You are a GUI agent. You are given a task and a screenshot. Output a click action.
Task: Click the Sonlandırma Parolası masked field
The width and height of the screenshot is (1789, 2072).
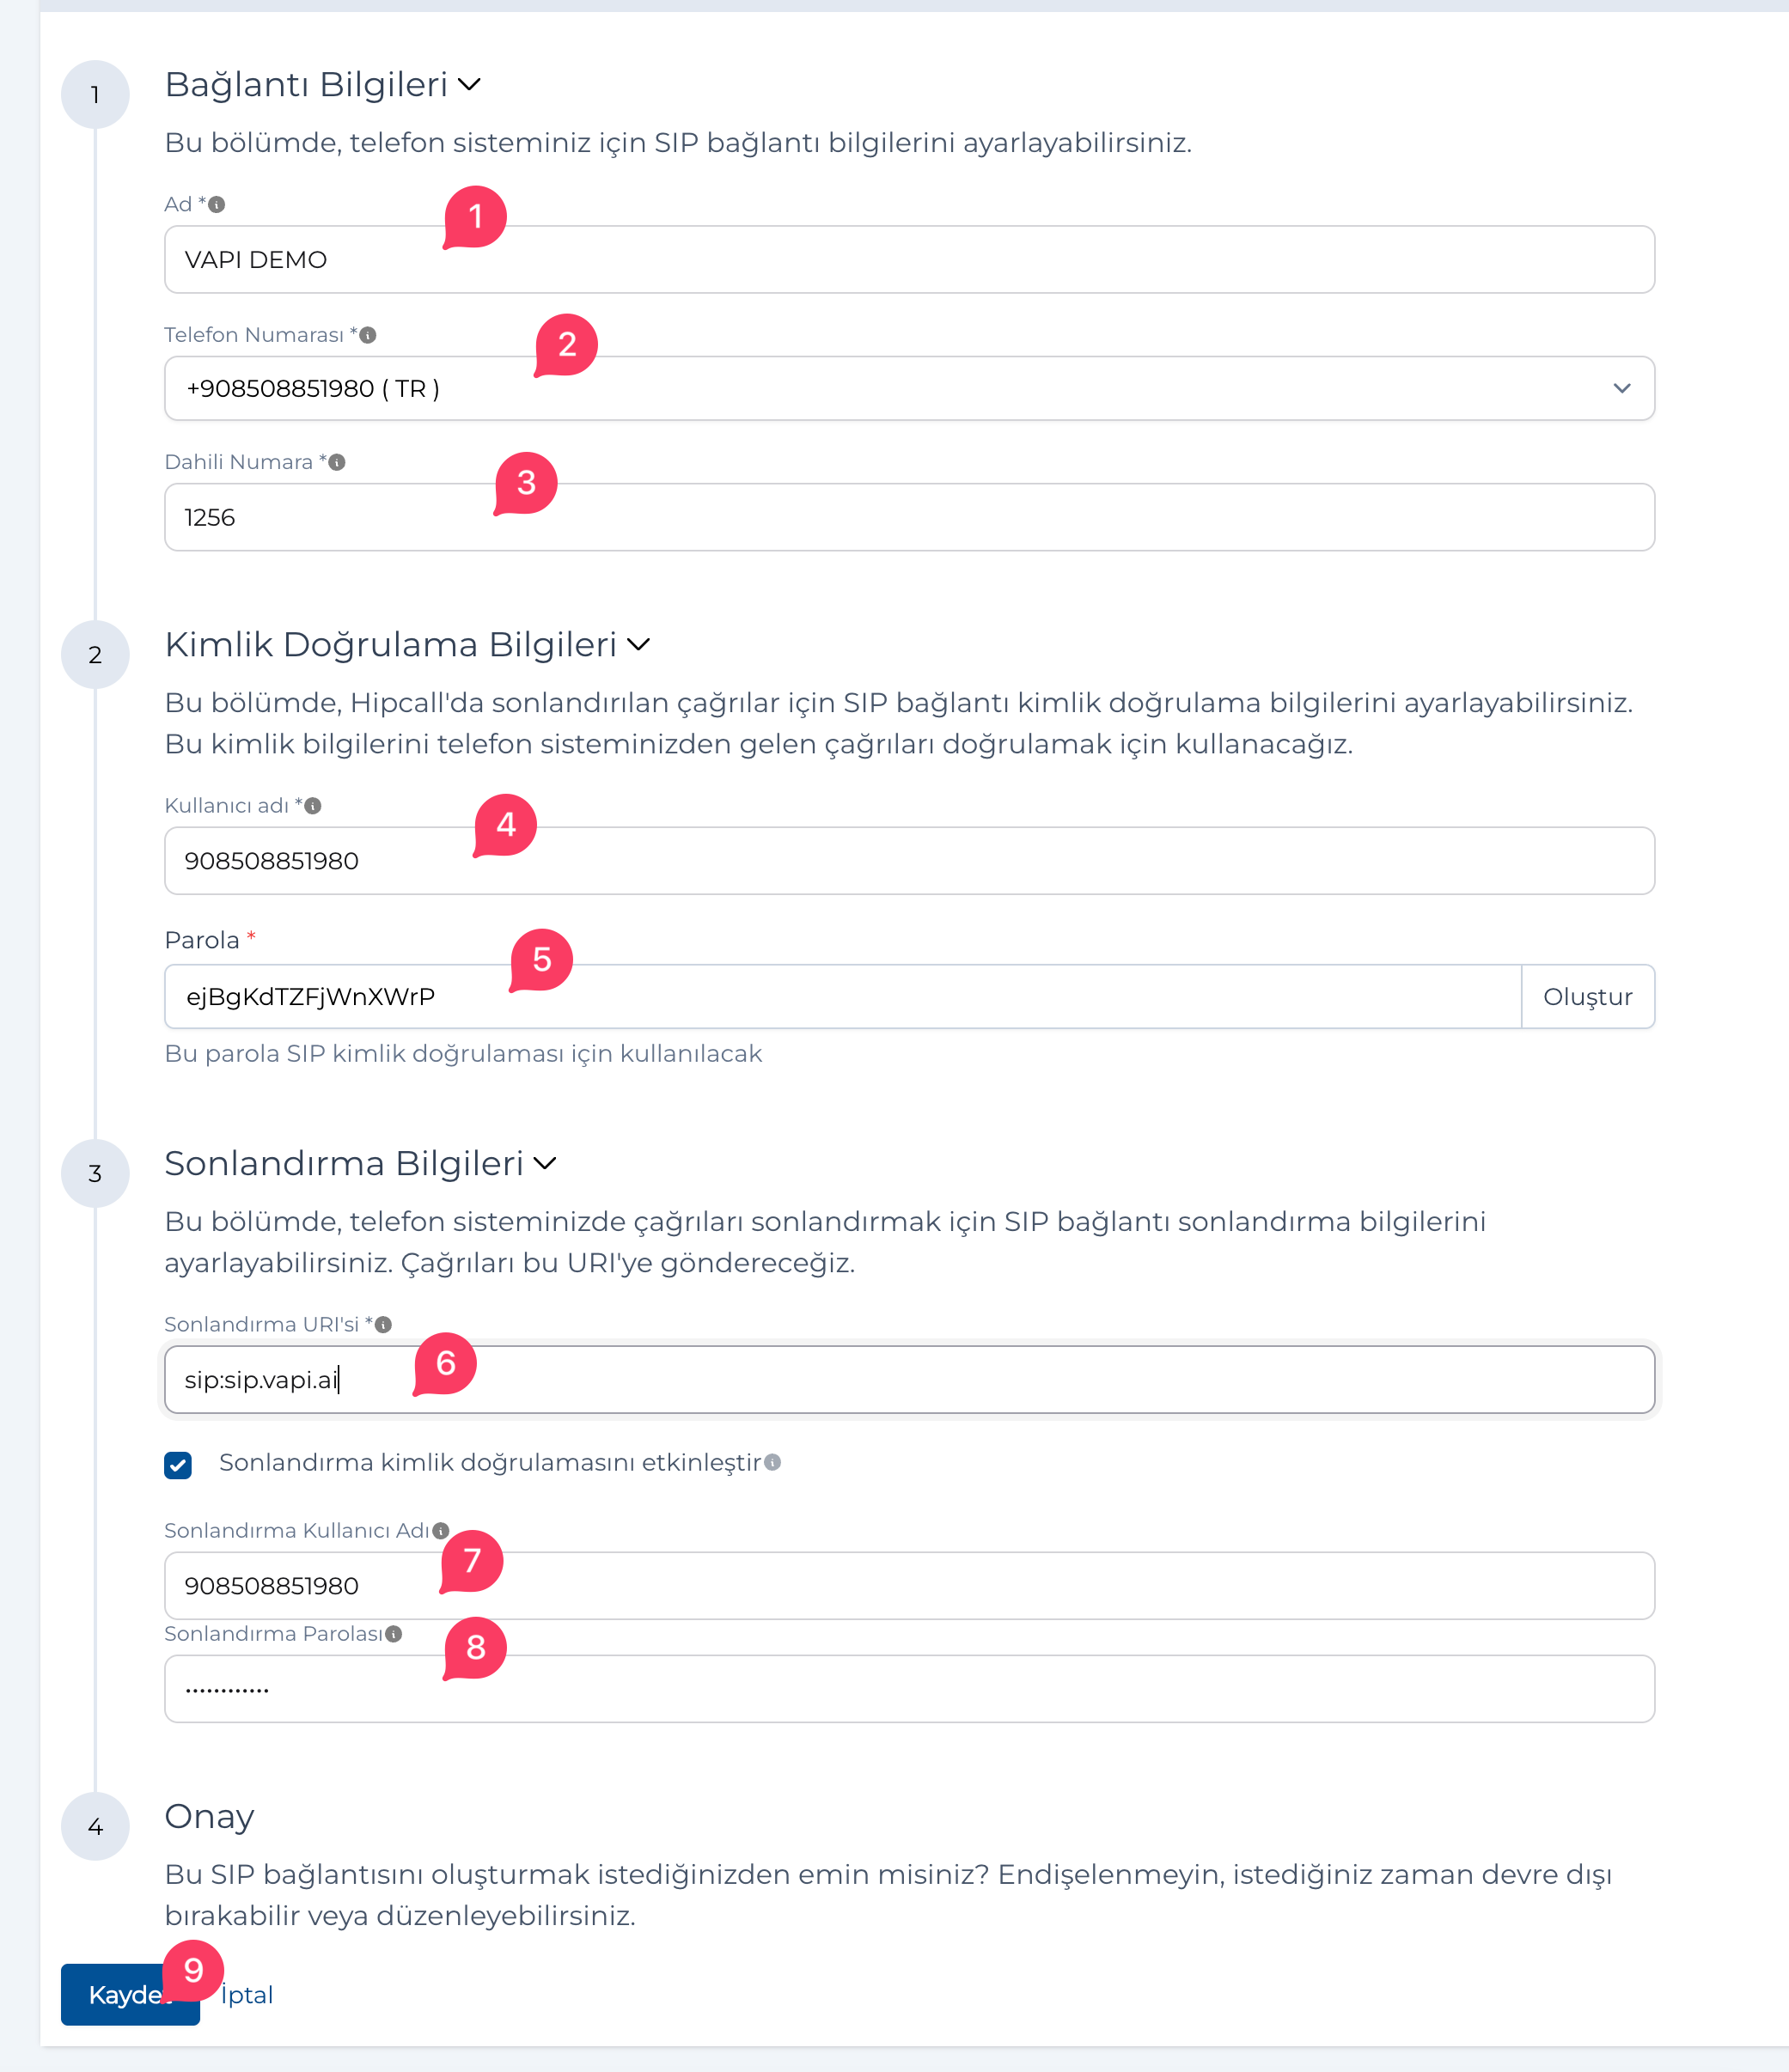[x=908, y=1689]
